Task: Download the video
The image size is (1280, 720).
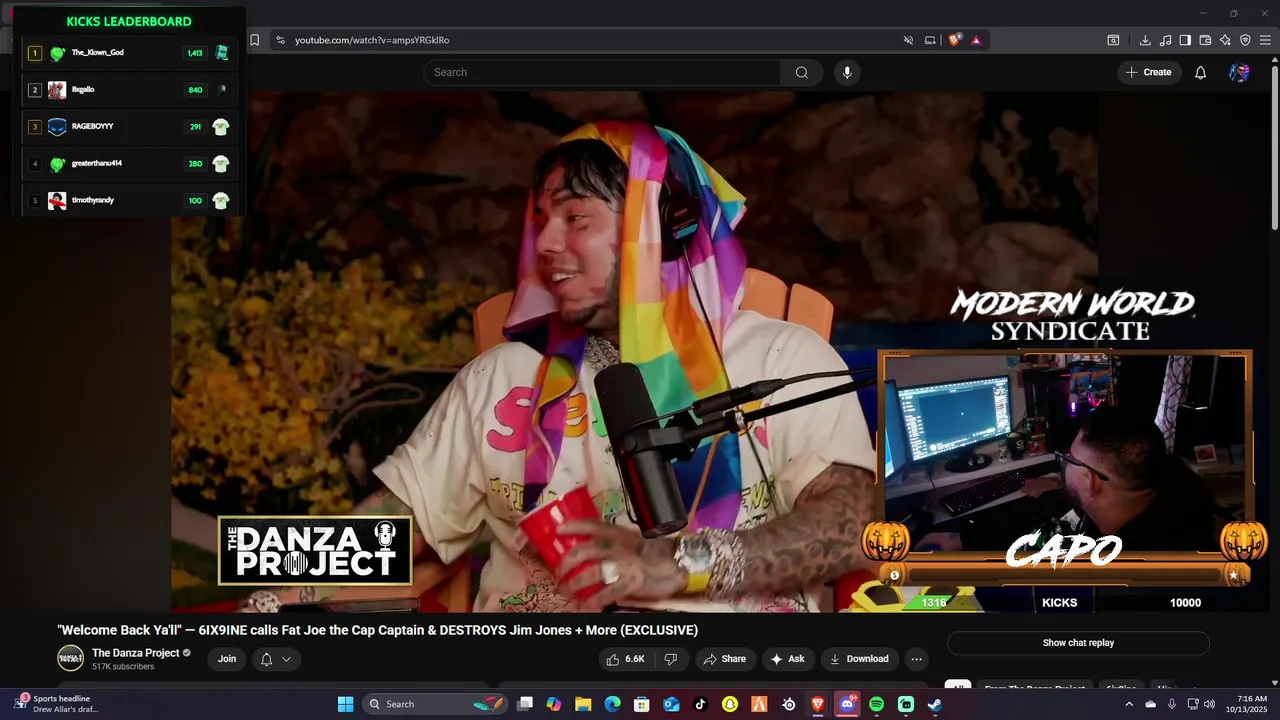Action: (x=859, y=659)
